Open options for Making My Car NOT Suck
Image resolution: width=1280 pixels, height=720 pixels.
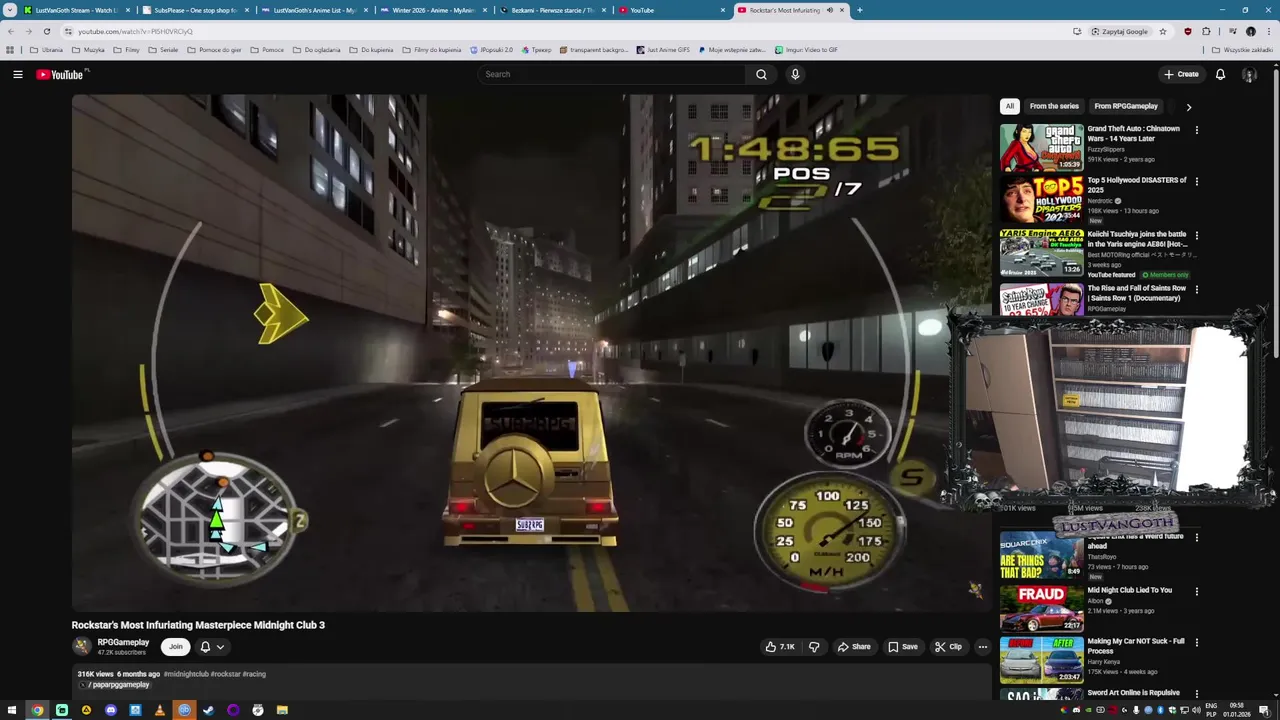[1196, 643]
